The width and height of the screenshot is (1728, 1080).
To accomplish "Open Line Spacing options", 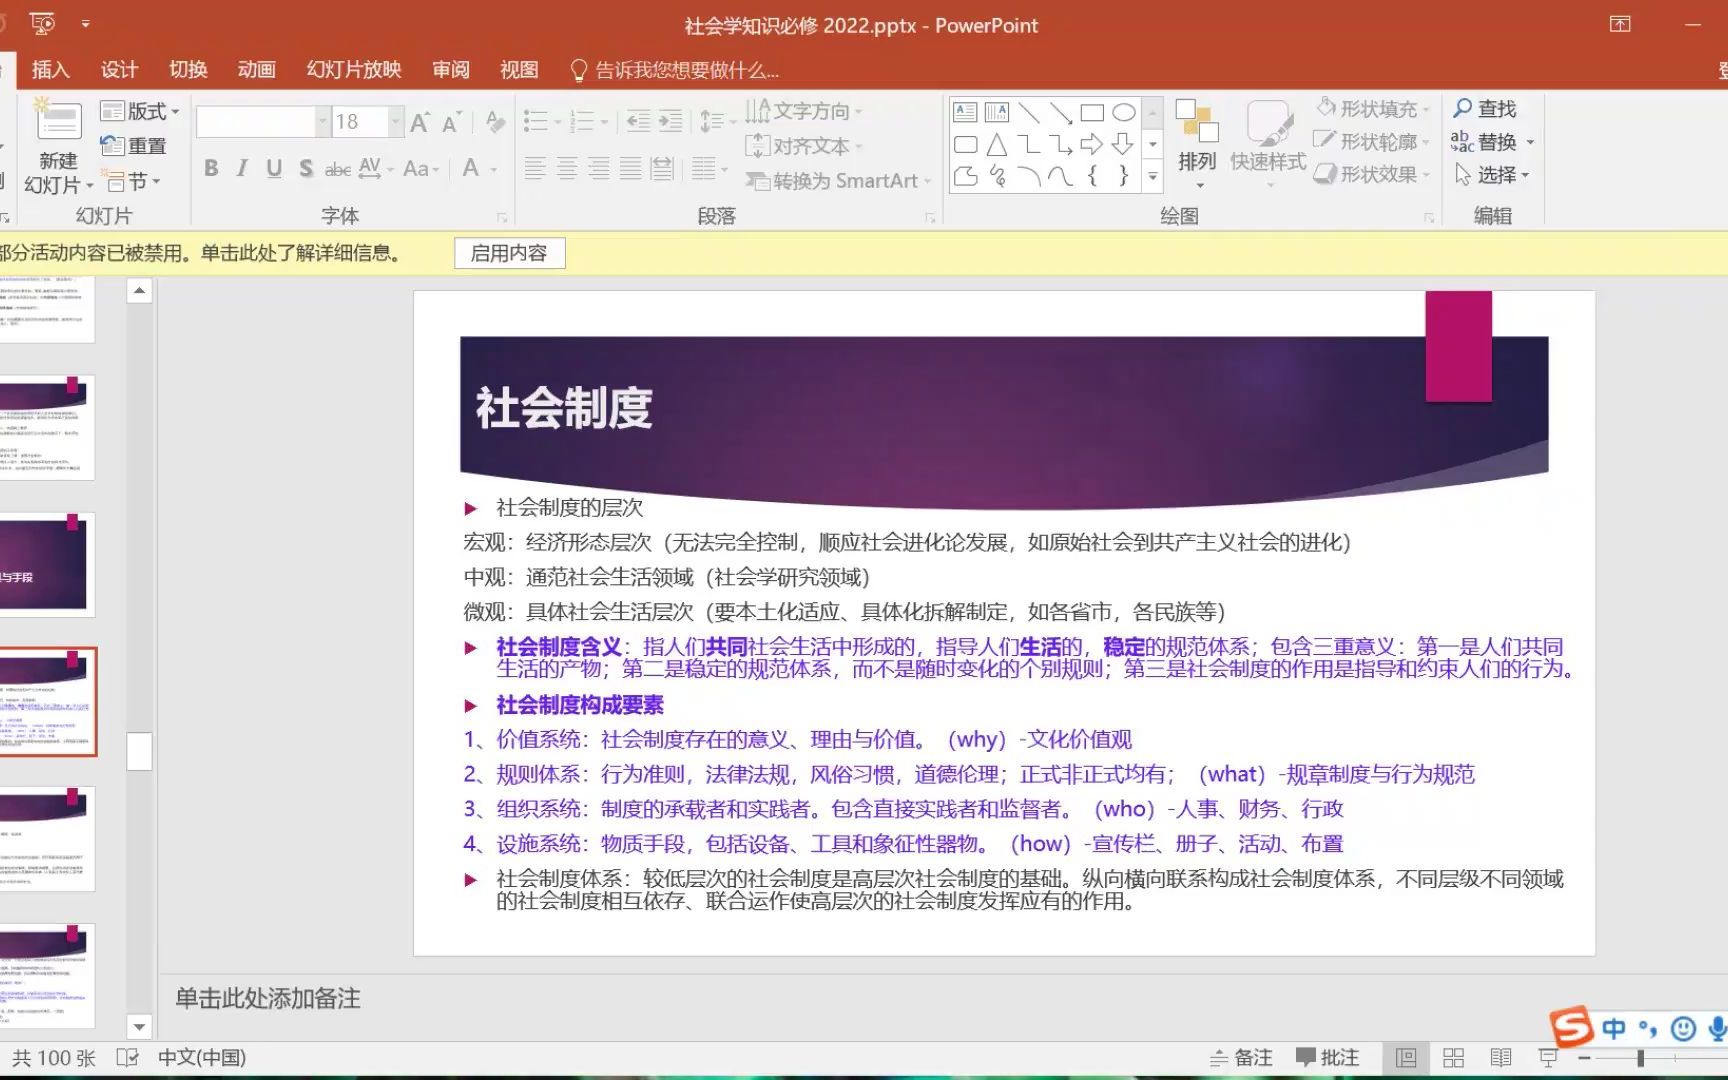I will click(x=716, y=122).
